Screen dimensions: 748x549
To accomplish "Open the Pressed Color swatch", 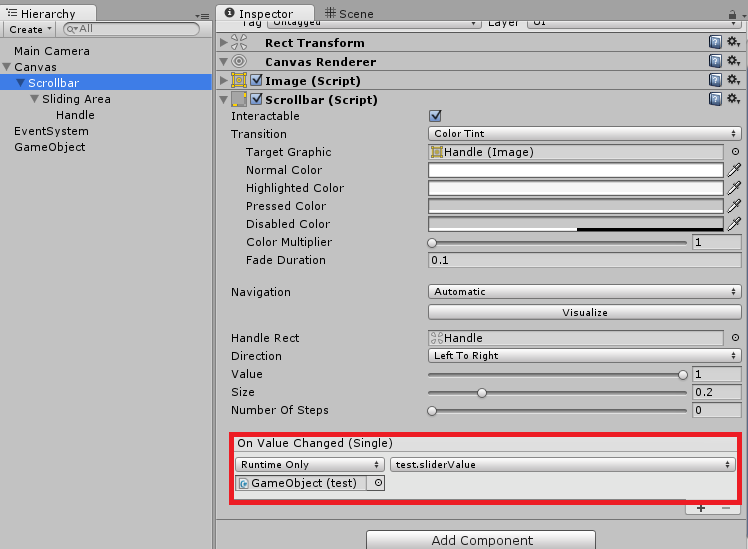I will click(576, 206).
